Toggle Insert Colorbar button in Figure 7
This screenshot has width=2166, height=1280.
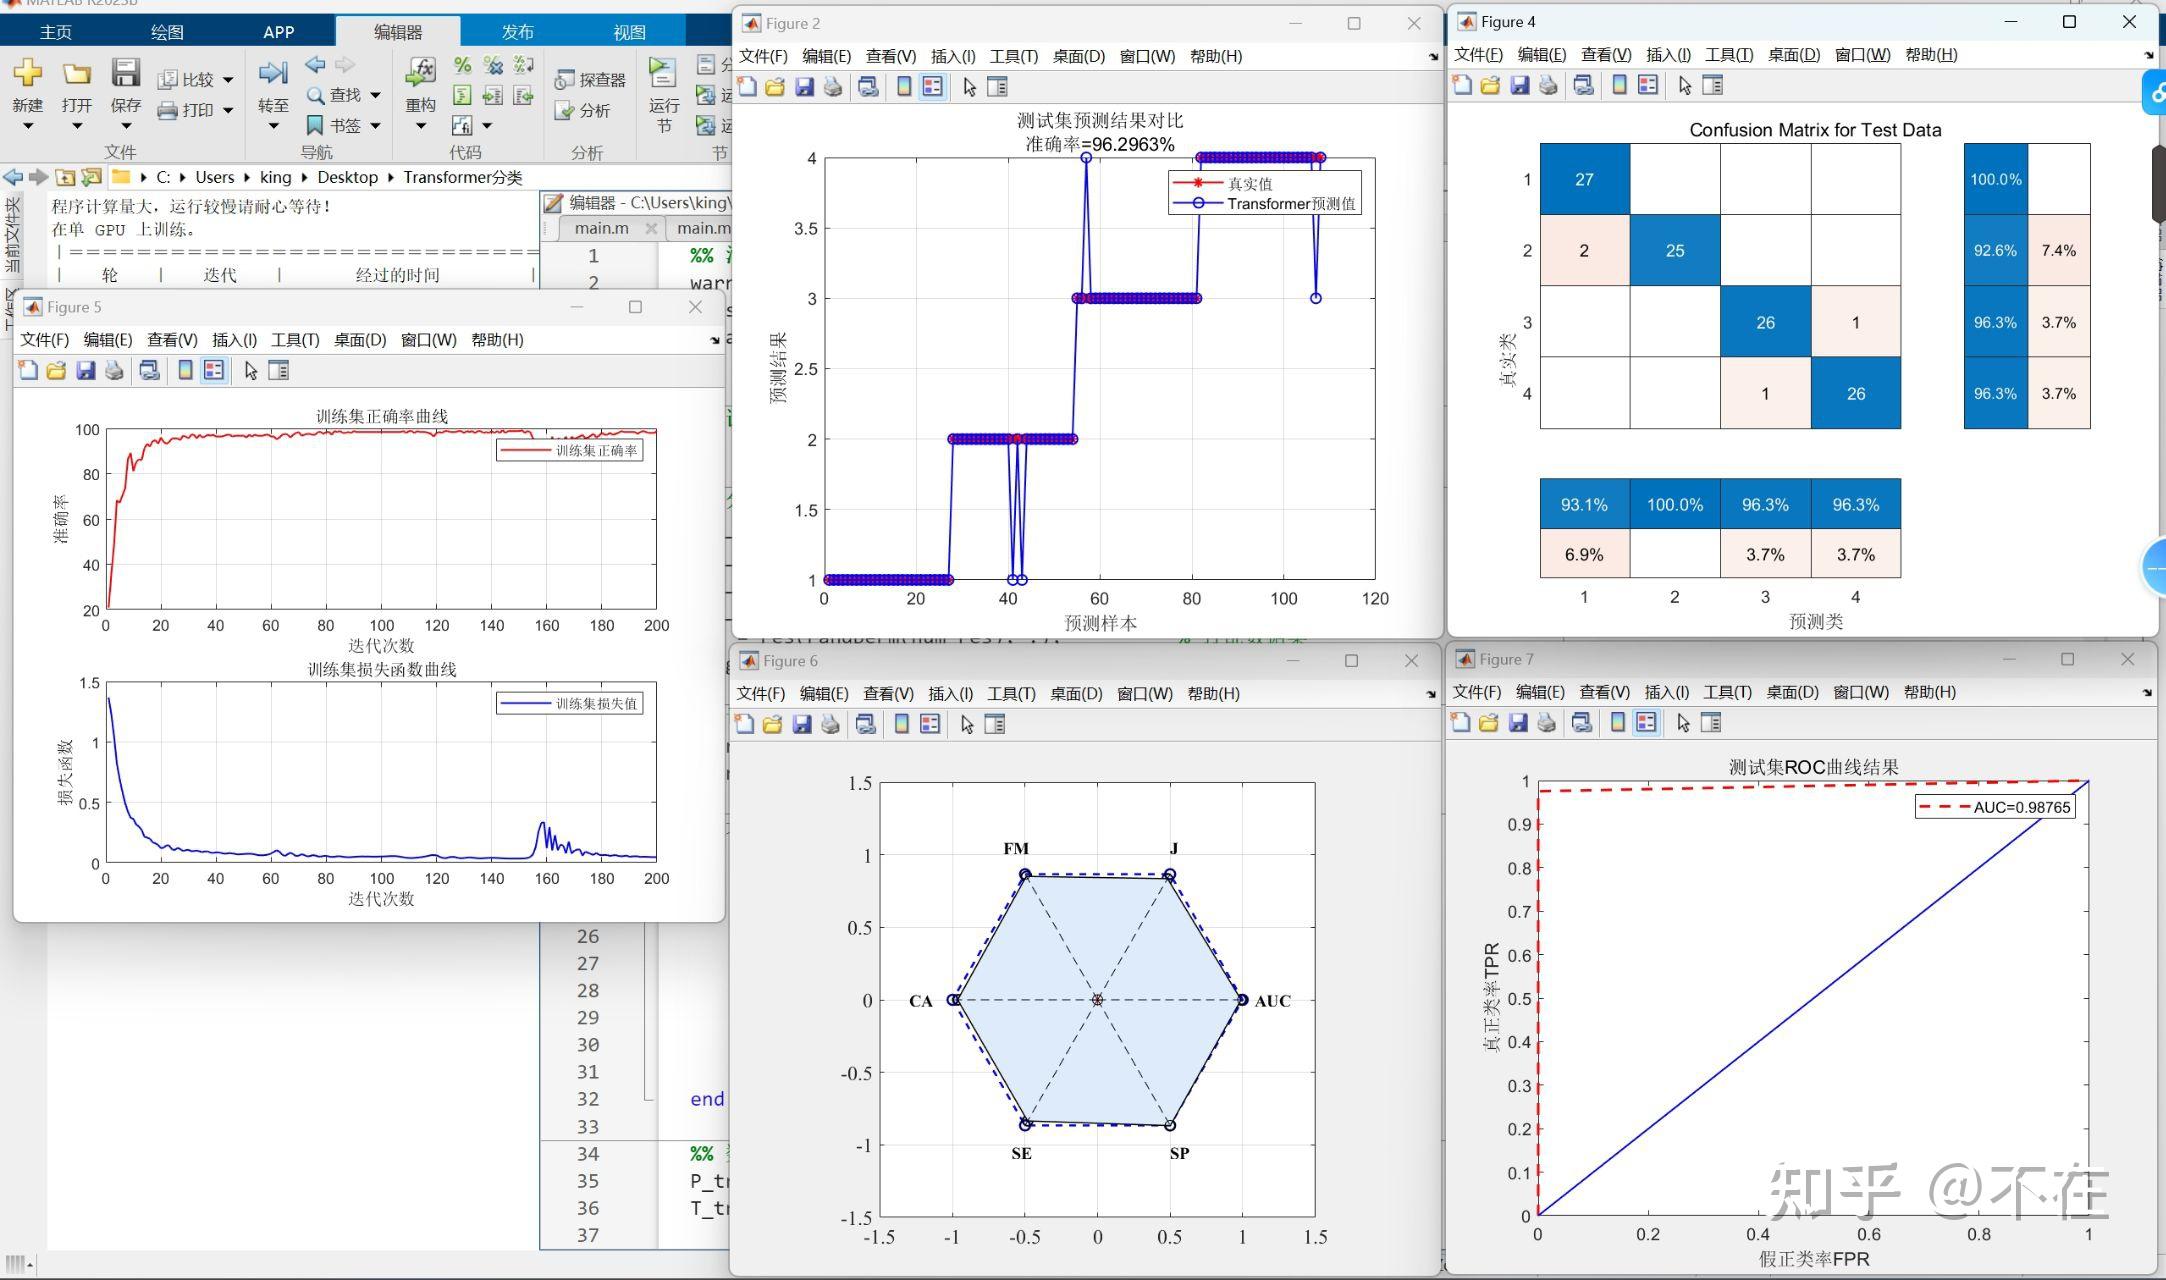1617,723
